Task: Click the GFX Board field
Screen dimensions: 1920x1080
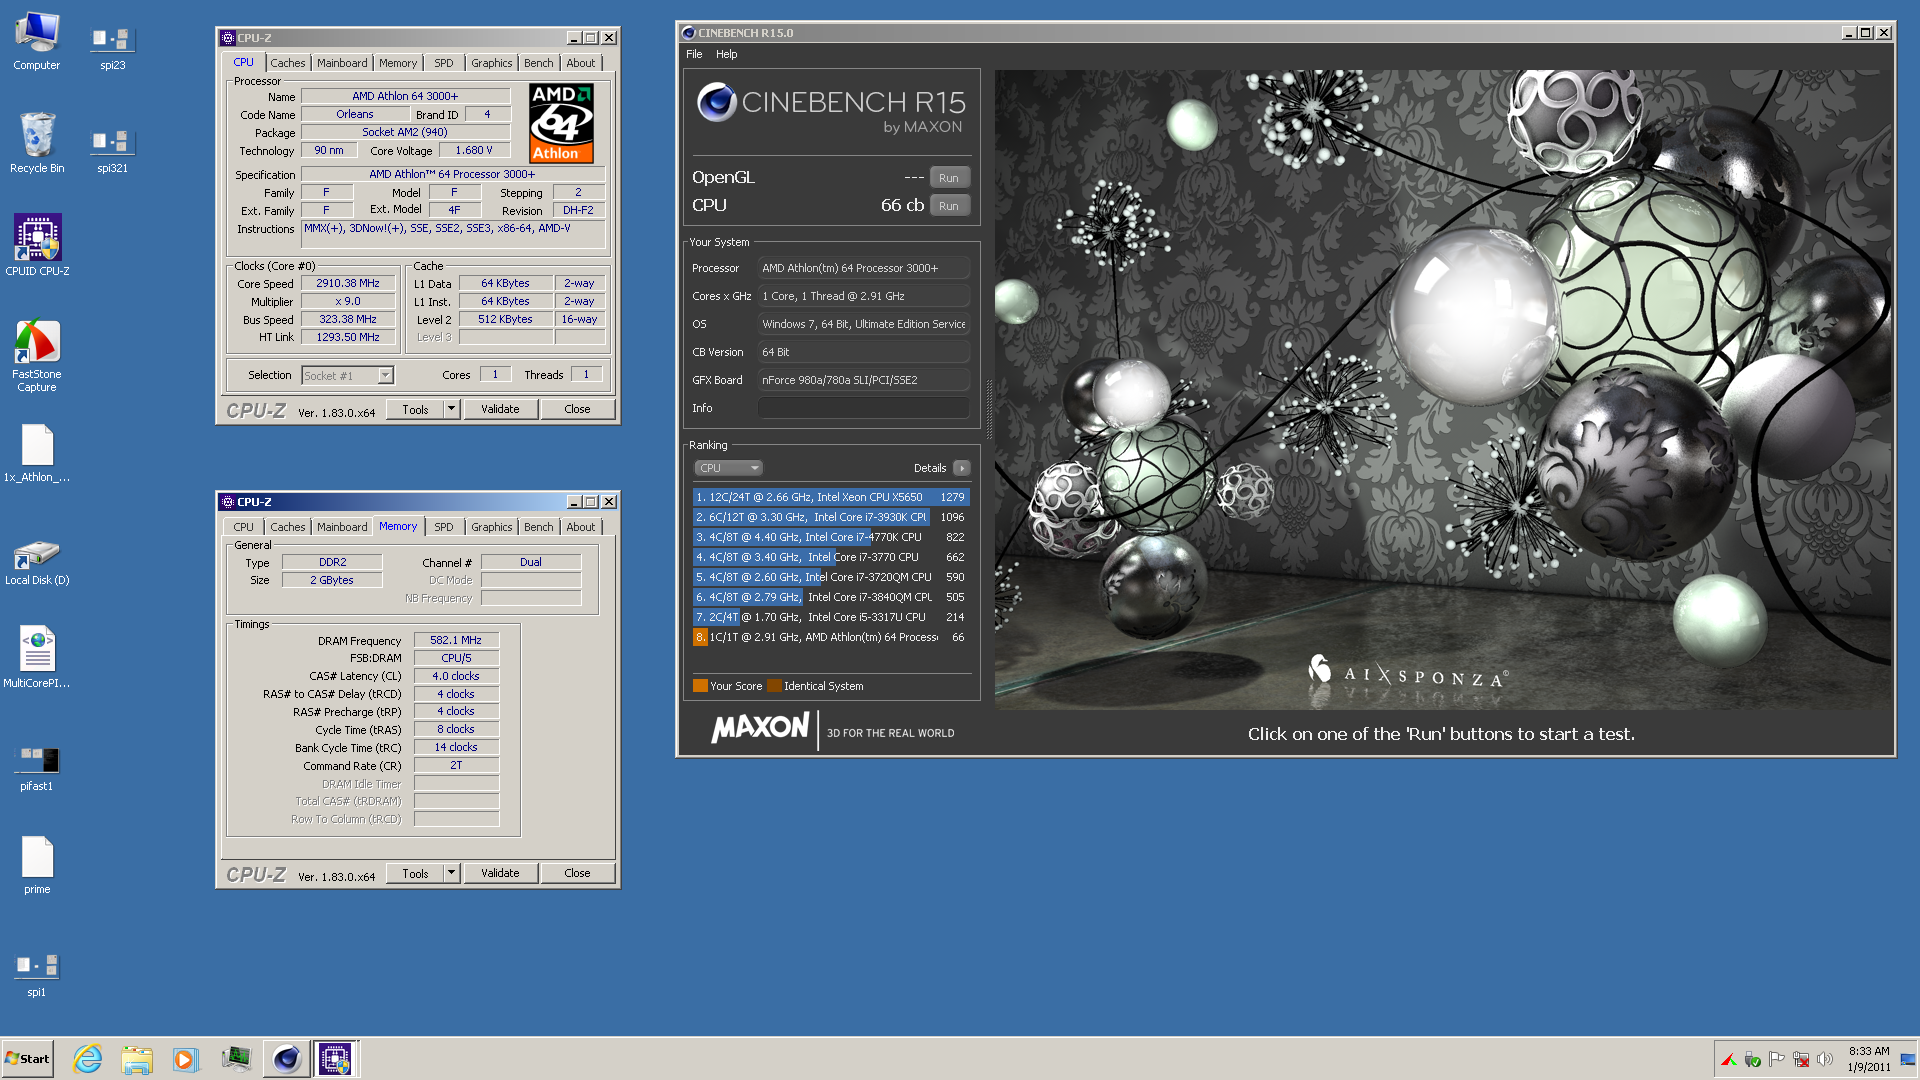Action: [x=863, y=380]
